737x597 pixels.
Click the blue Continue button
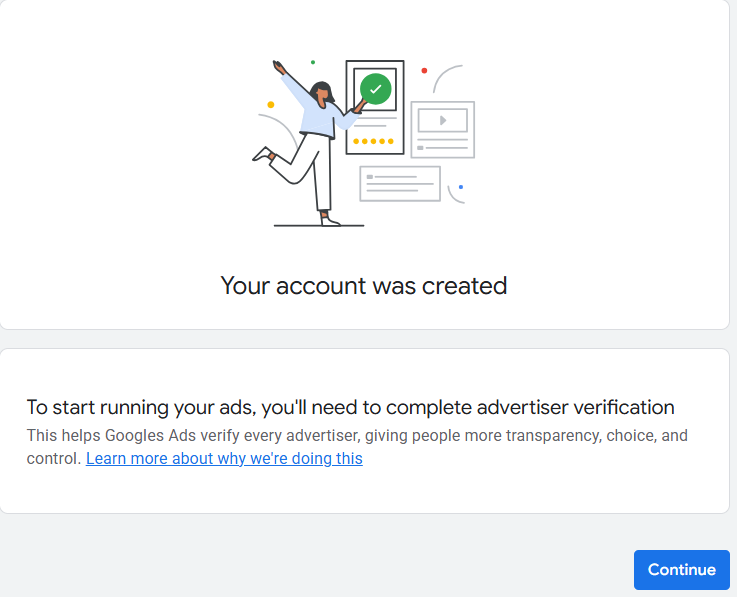pos(681,570)
